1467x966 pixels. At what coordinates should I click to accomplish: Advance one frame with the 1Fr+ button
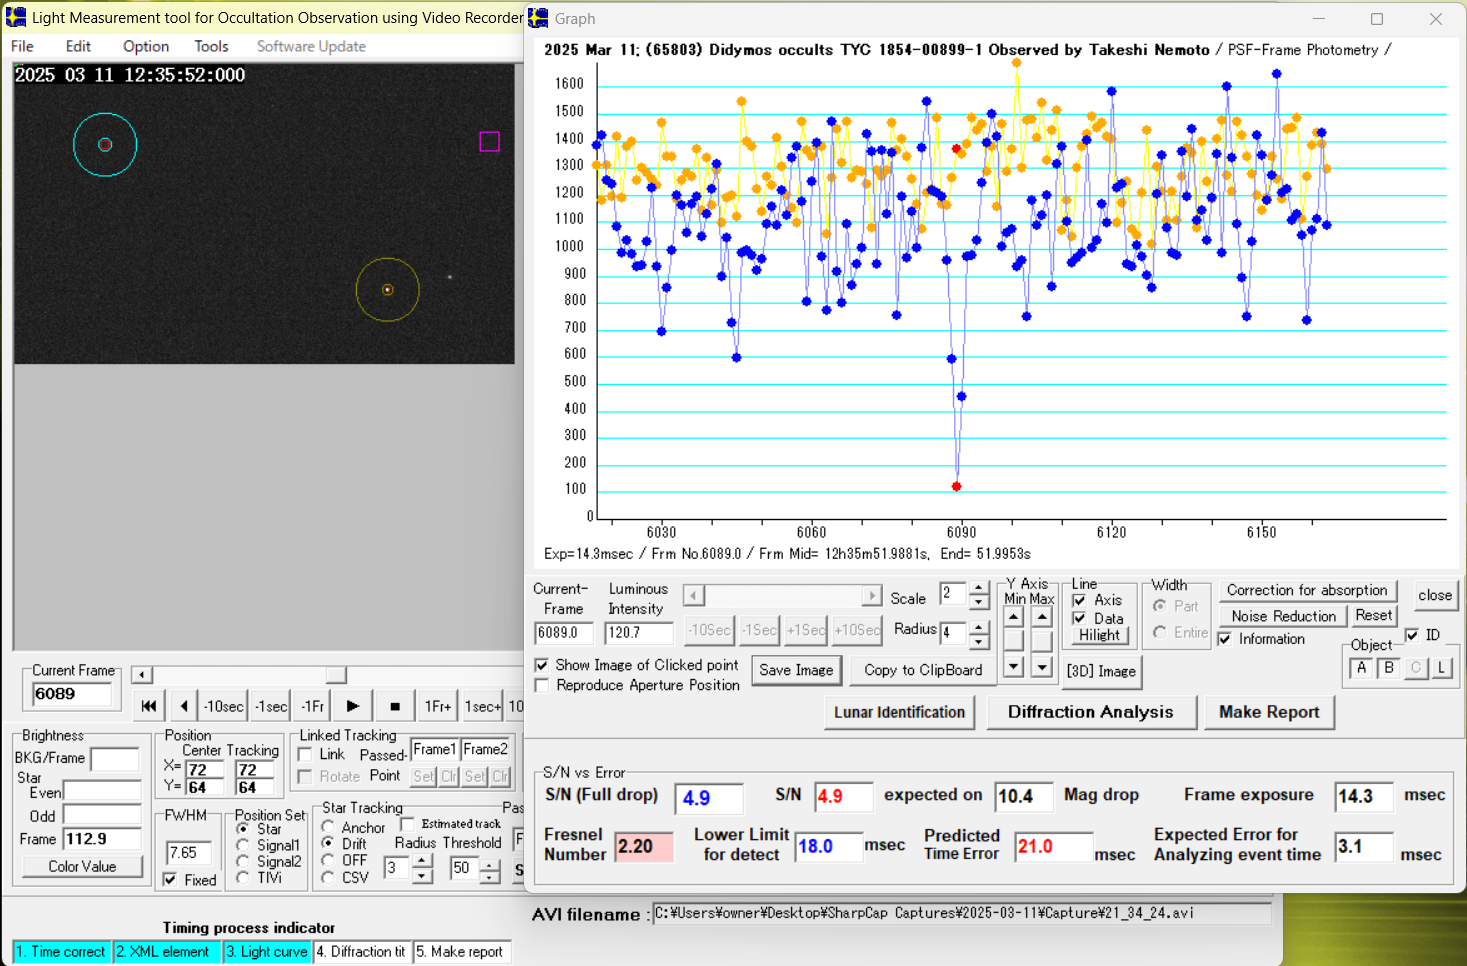(437, 706)
